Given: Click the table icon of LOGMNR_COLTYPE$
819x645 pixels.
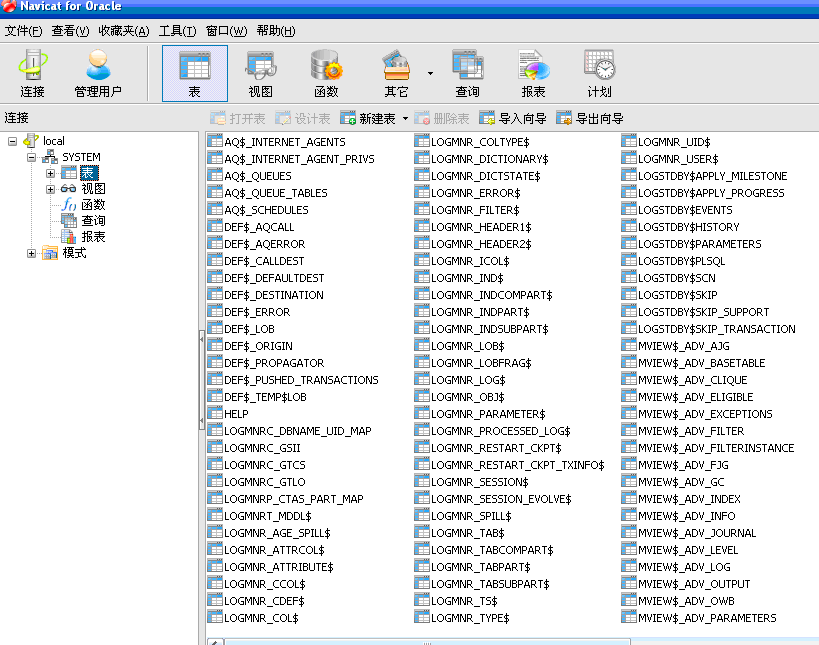Looking at the screenshot, I should pos(422,142).
